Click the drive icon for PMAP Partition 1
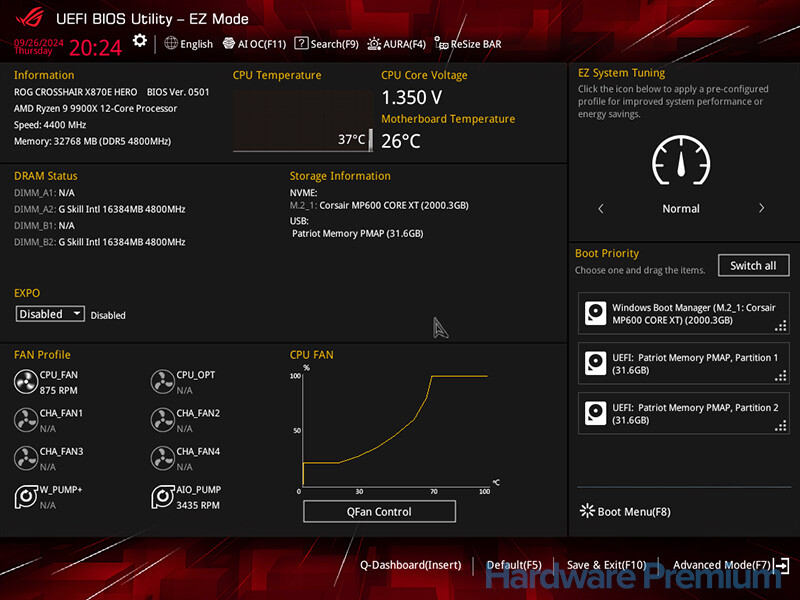This screenshot has width=800, height=600. point(595,363)
